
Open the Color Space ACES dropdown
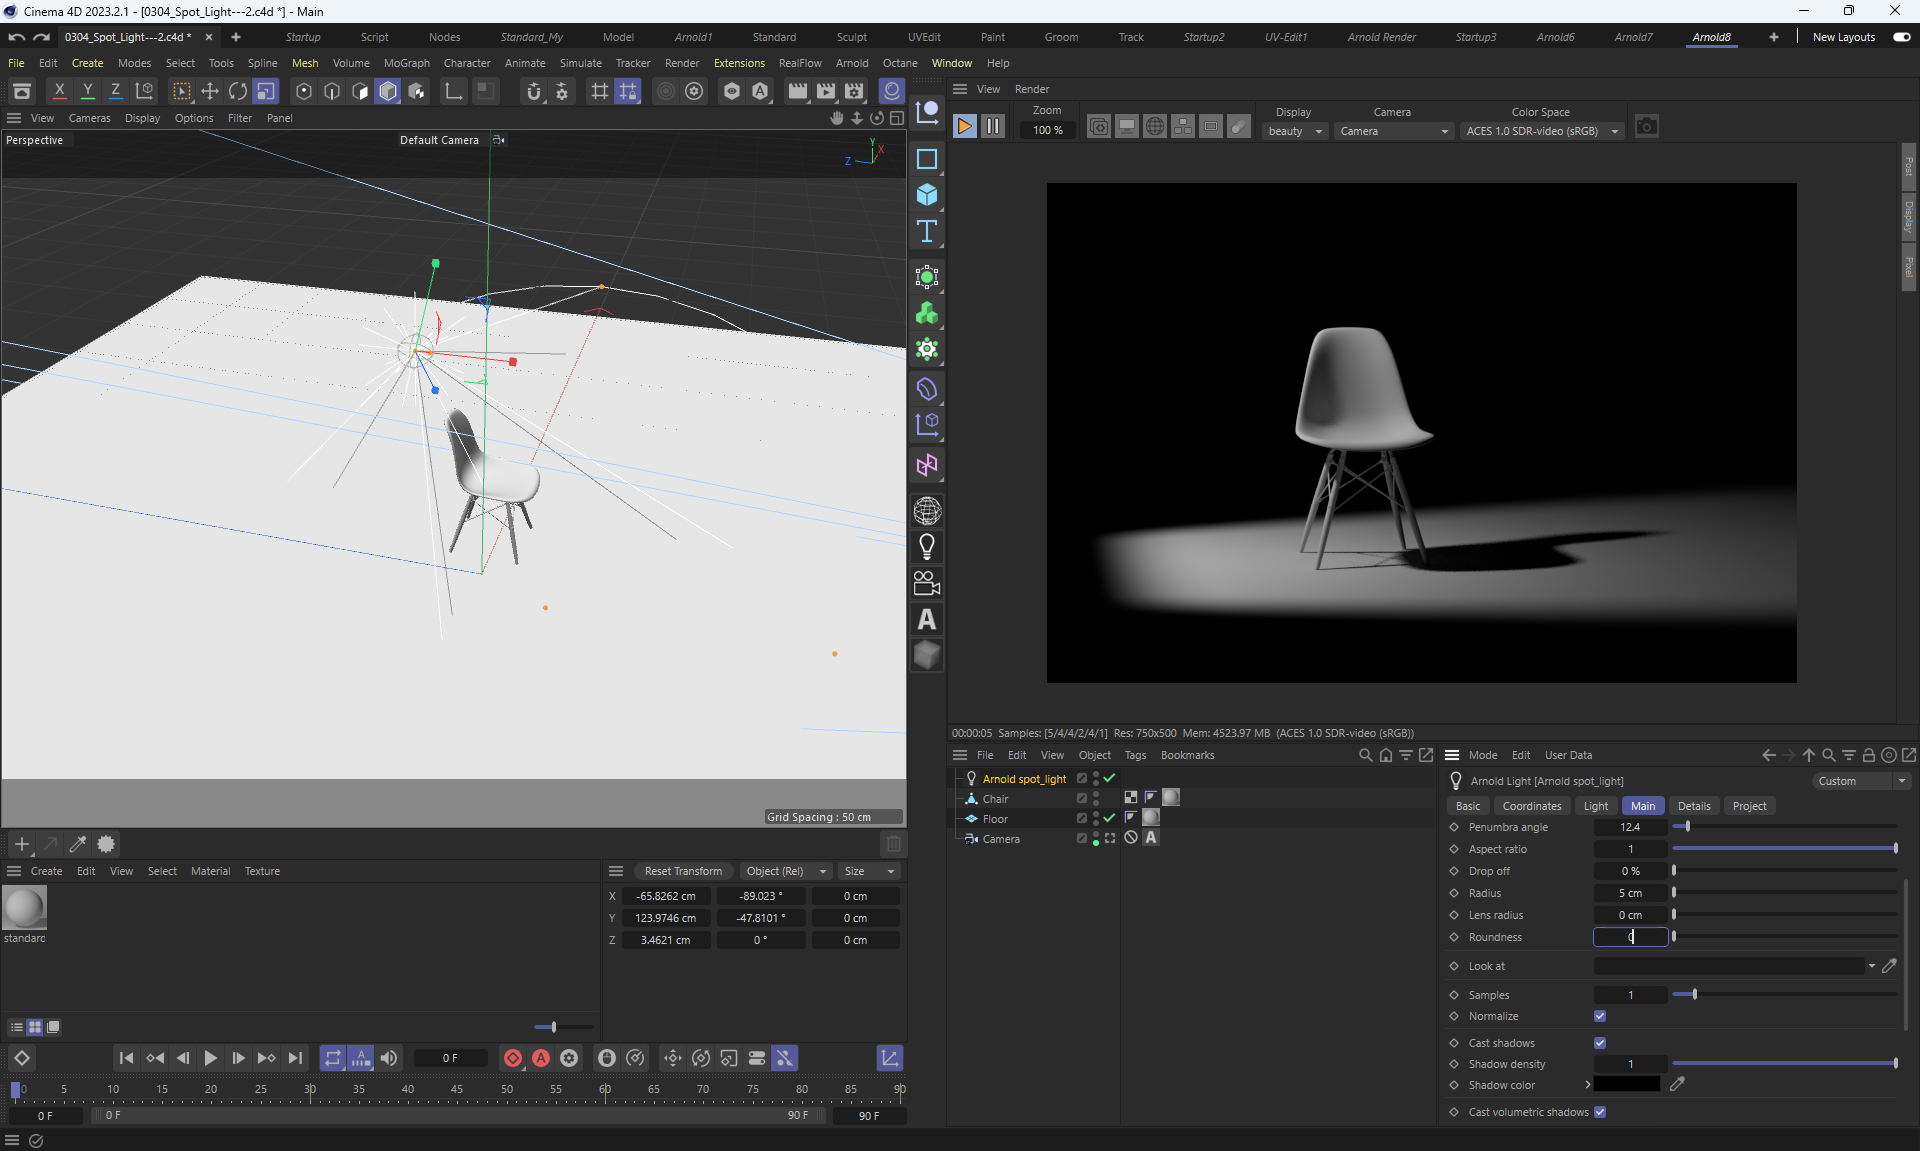(x=1541, y=131)
